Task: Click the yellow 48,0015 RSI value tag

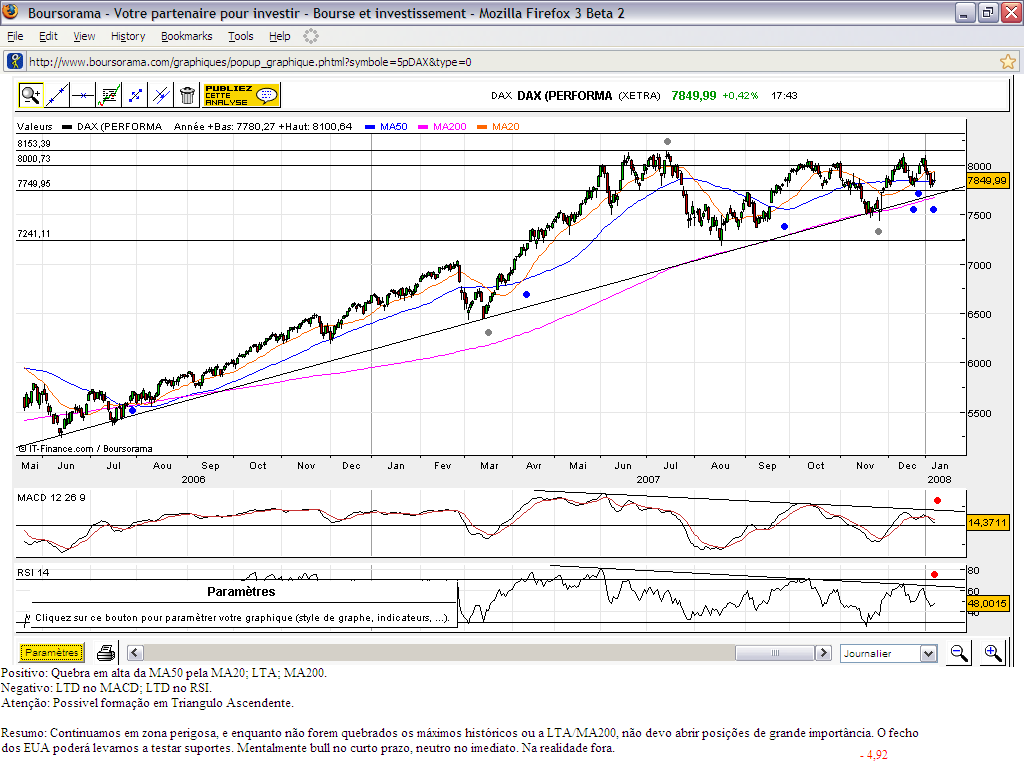Action: point(987,603)
